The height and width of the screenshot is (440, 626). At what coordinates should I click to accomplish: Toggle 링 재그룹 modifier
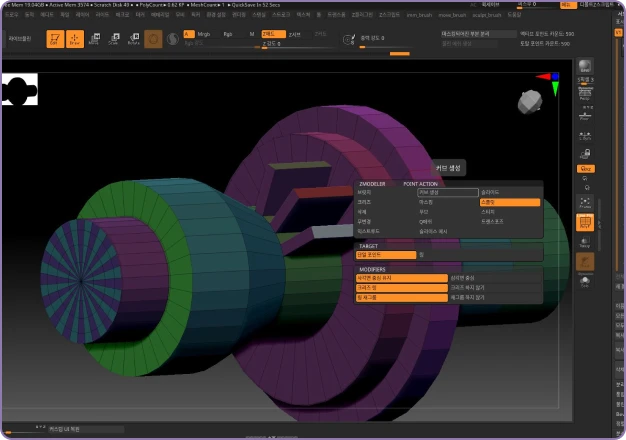[402, 297]
